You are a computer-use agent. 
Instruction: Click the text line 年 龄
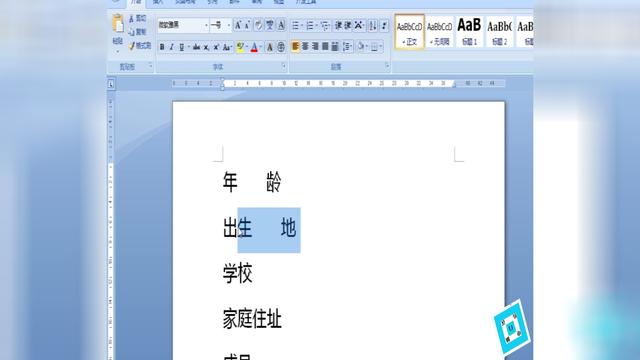click(252, 182)
